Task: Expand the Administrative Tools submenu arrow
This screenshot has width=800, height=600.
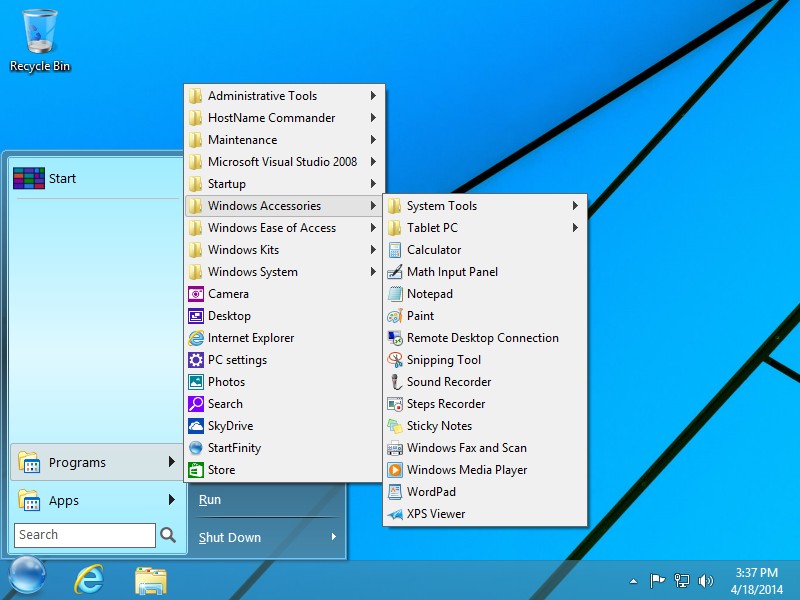Action: [x=373, y=95]
